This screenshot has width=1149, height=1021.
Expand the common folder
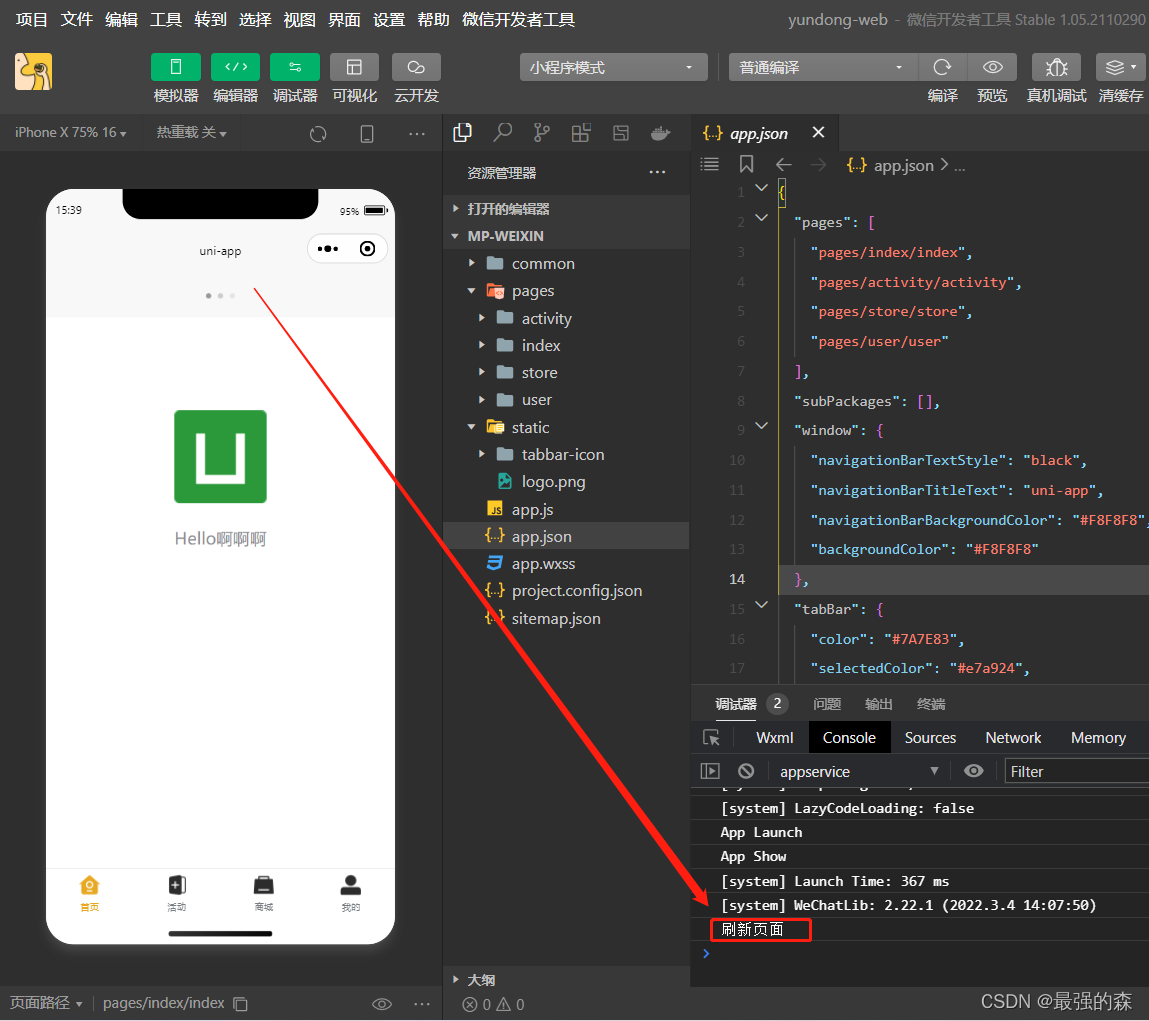(x=566, y=263)
